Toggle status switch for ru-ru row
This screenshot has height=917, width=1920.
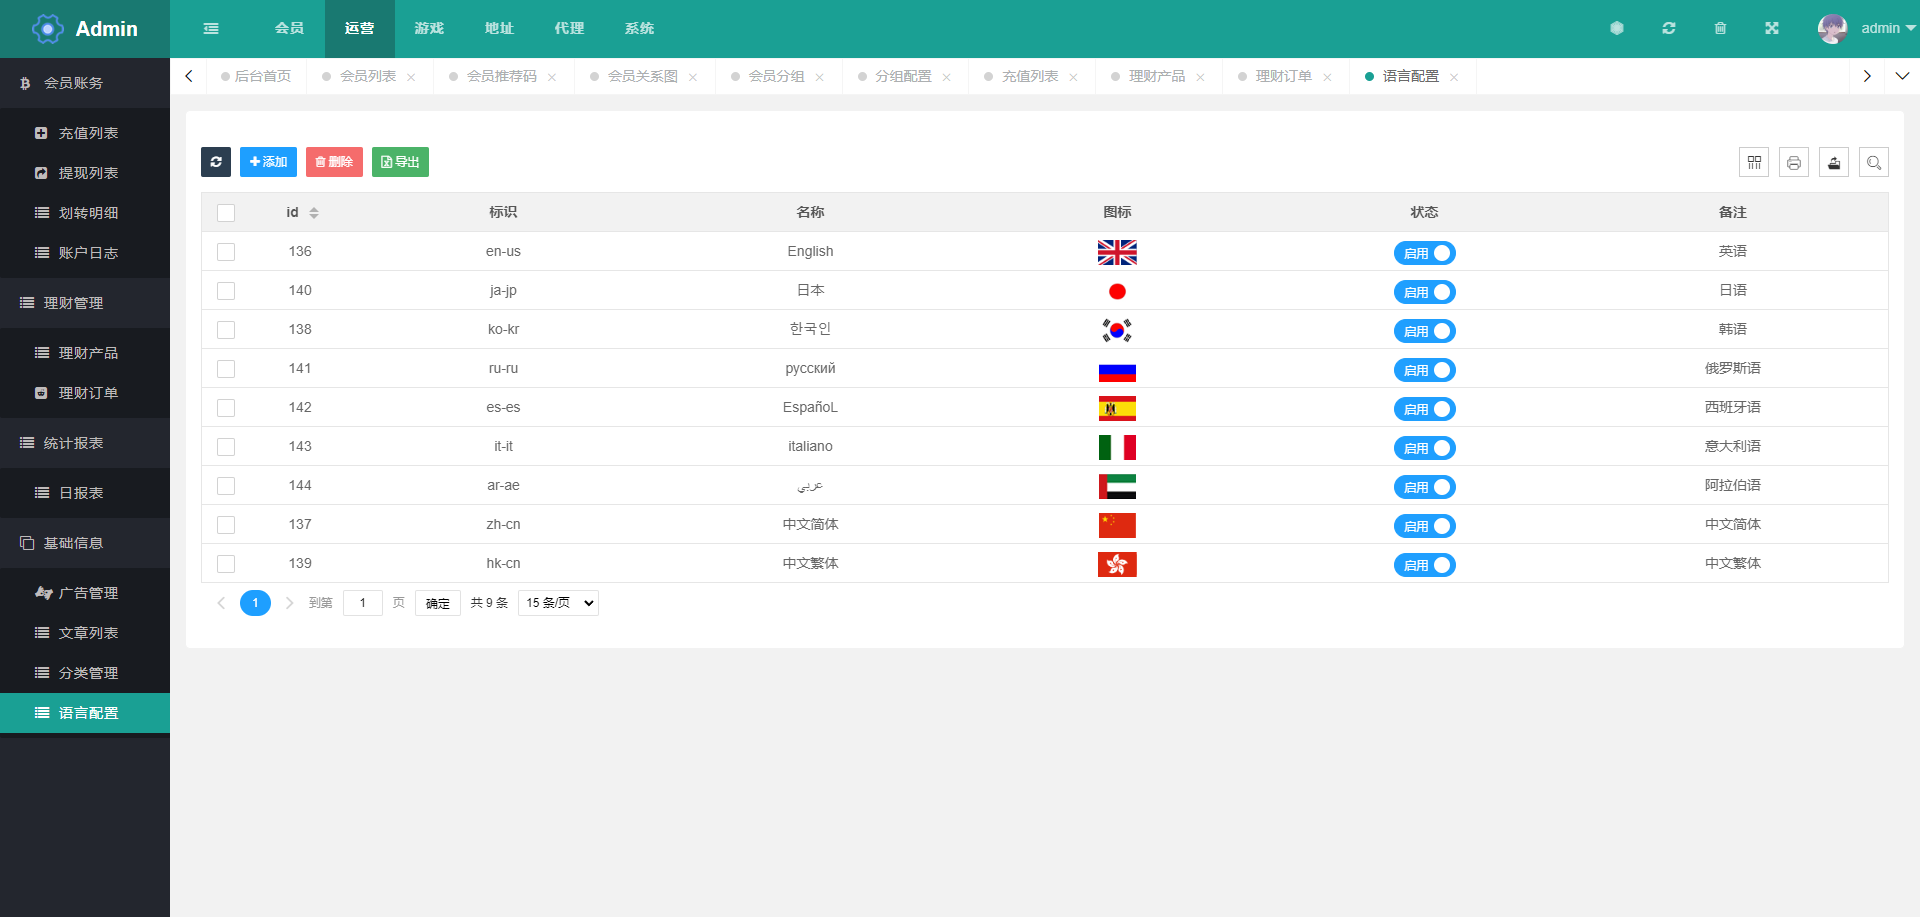click(x=1424, y=370)
